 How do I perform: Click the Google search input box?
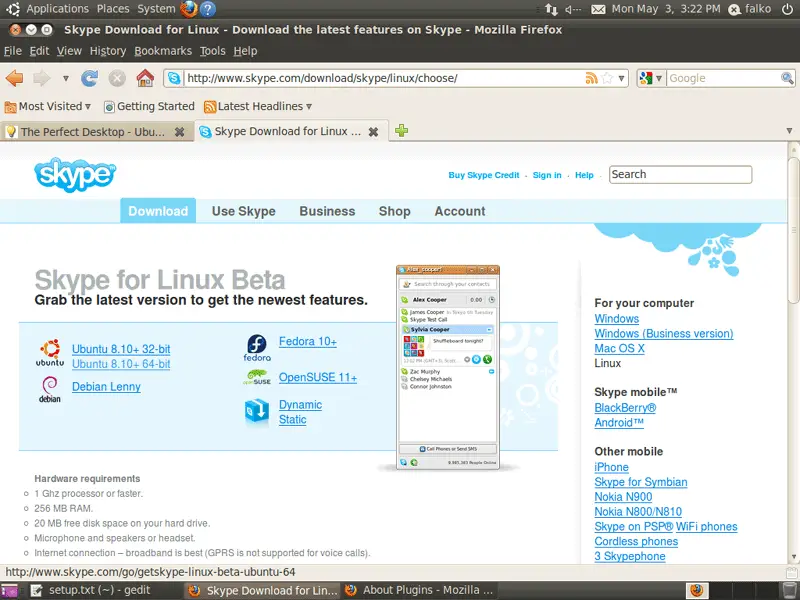(723, 78)
